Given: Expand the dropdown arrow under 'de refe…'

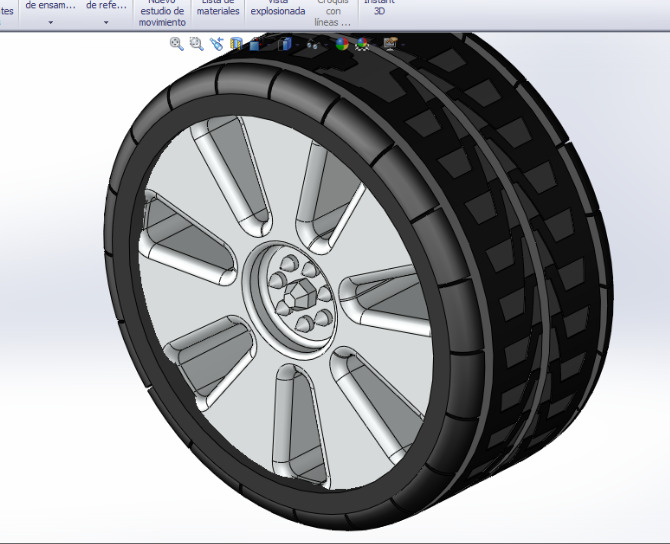Looking at the screenshot, I should pos(106,22).
